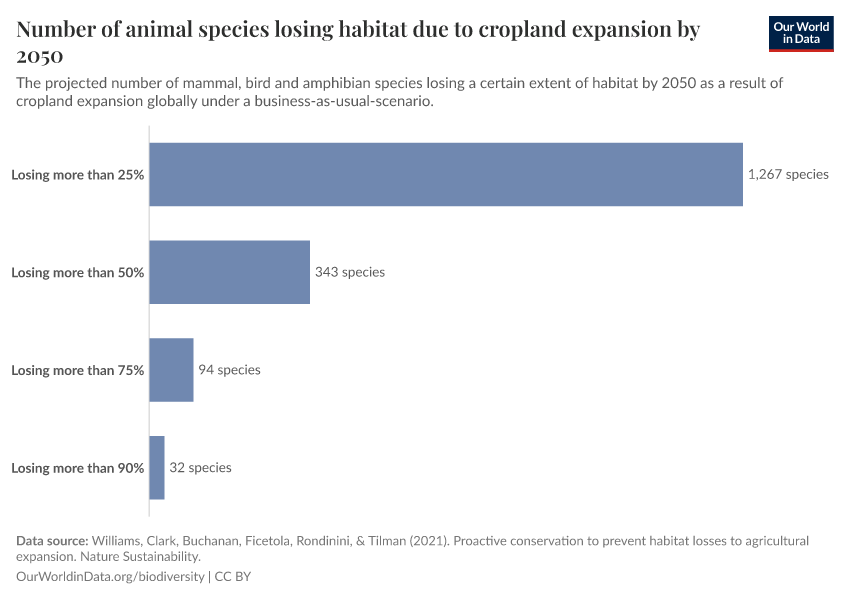The height and width of the screenshot is (600, 850).
Task: Open the OurWorldinData.org/biodiversity link
Action: coord(110,577)
